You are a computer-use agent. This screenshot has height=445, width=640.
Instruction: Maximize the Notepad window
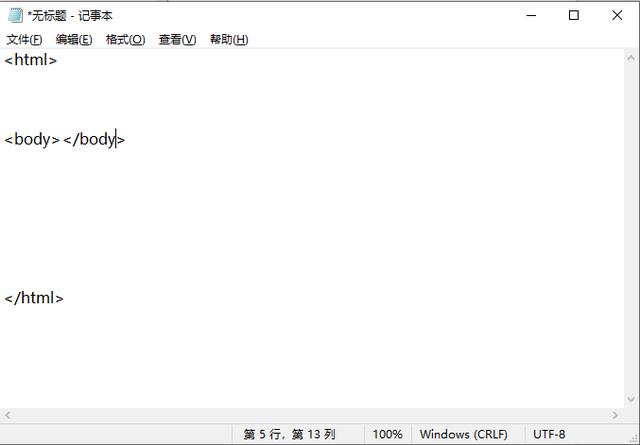pyautogui.click(x=573, y=15)
